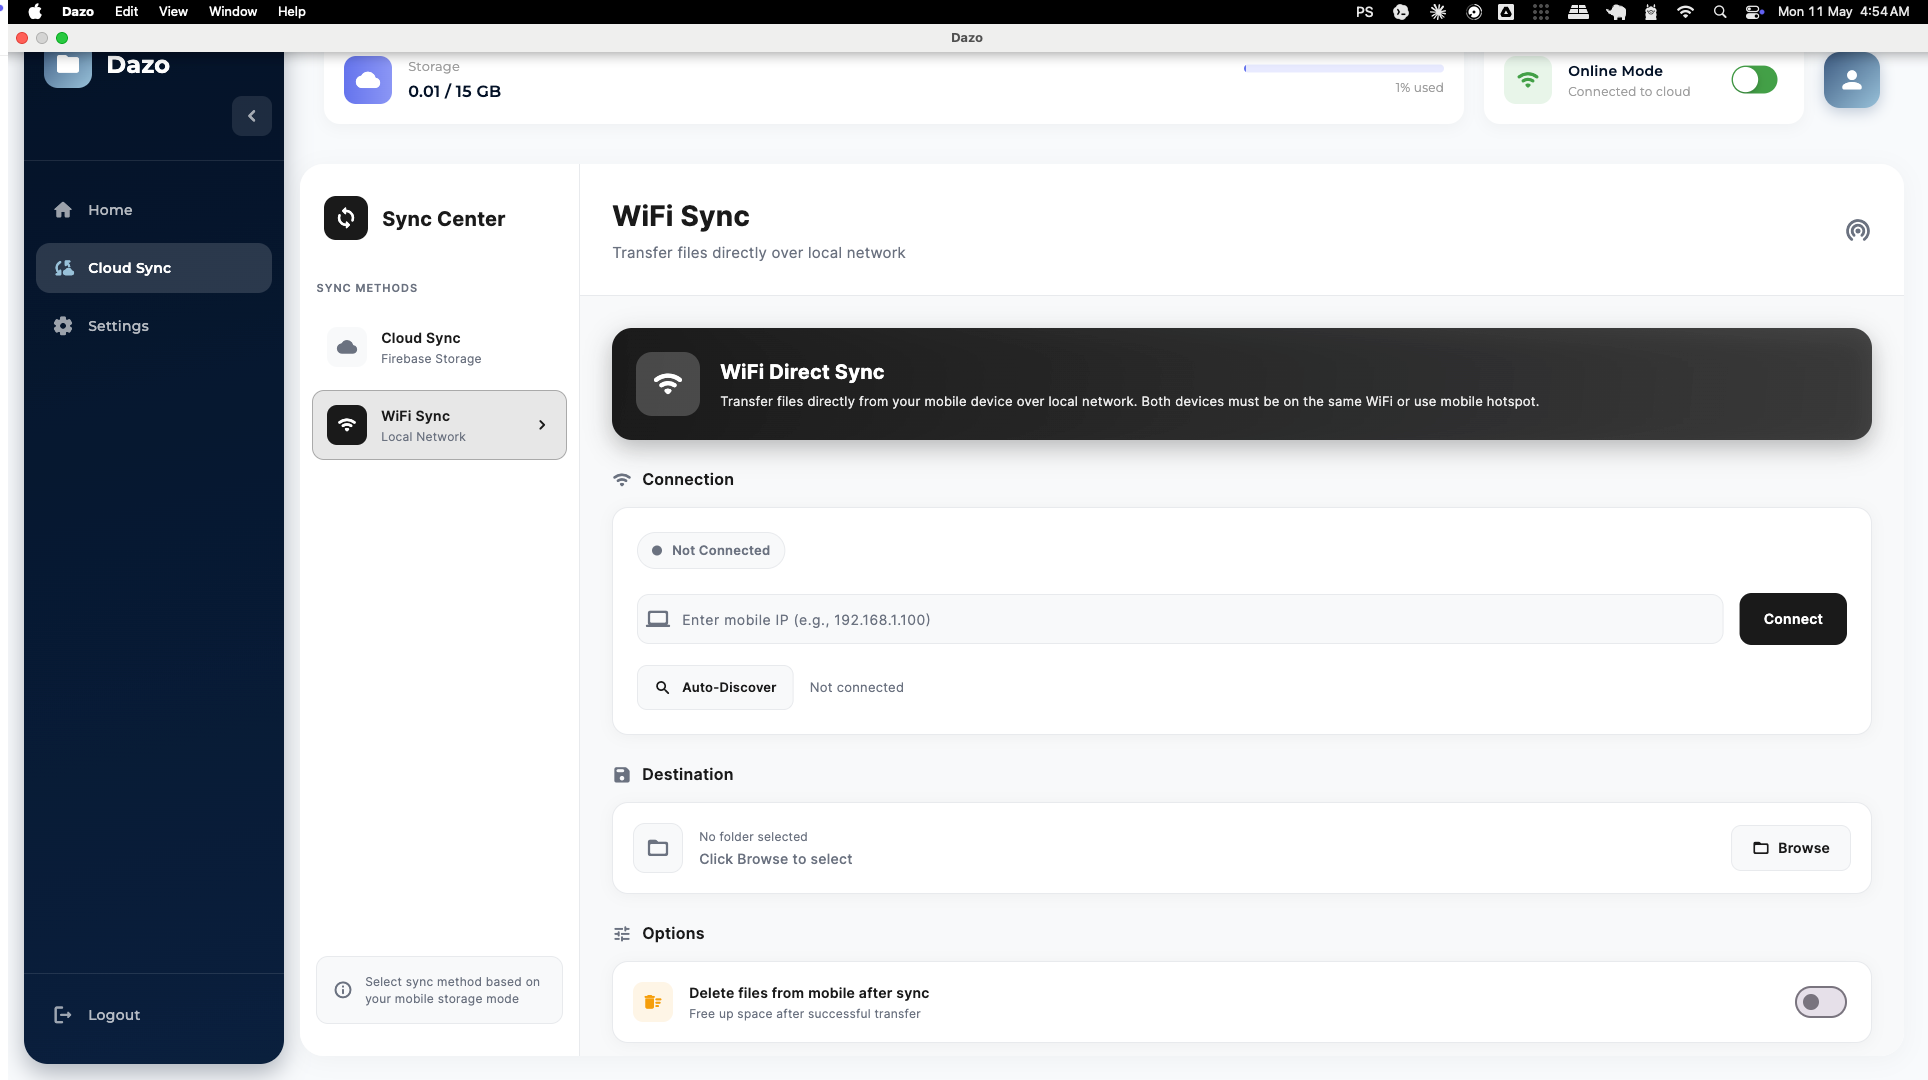Click the Browse folder button
Image resolution: width=1928 pixels, height=1080 pixels.
pyautogui.click(x=1791, y=848)
